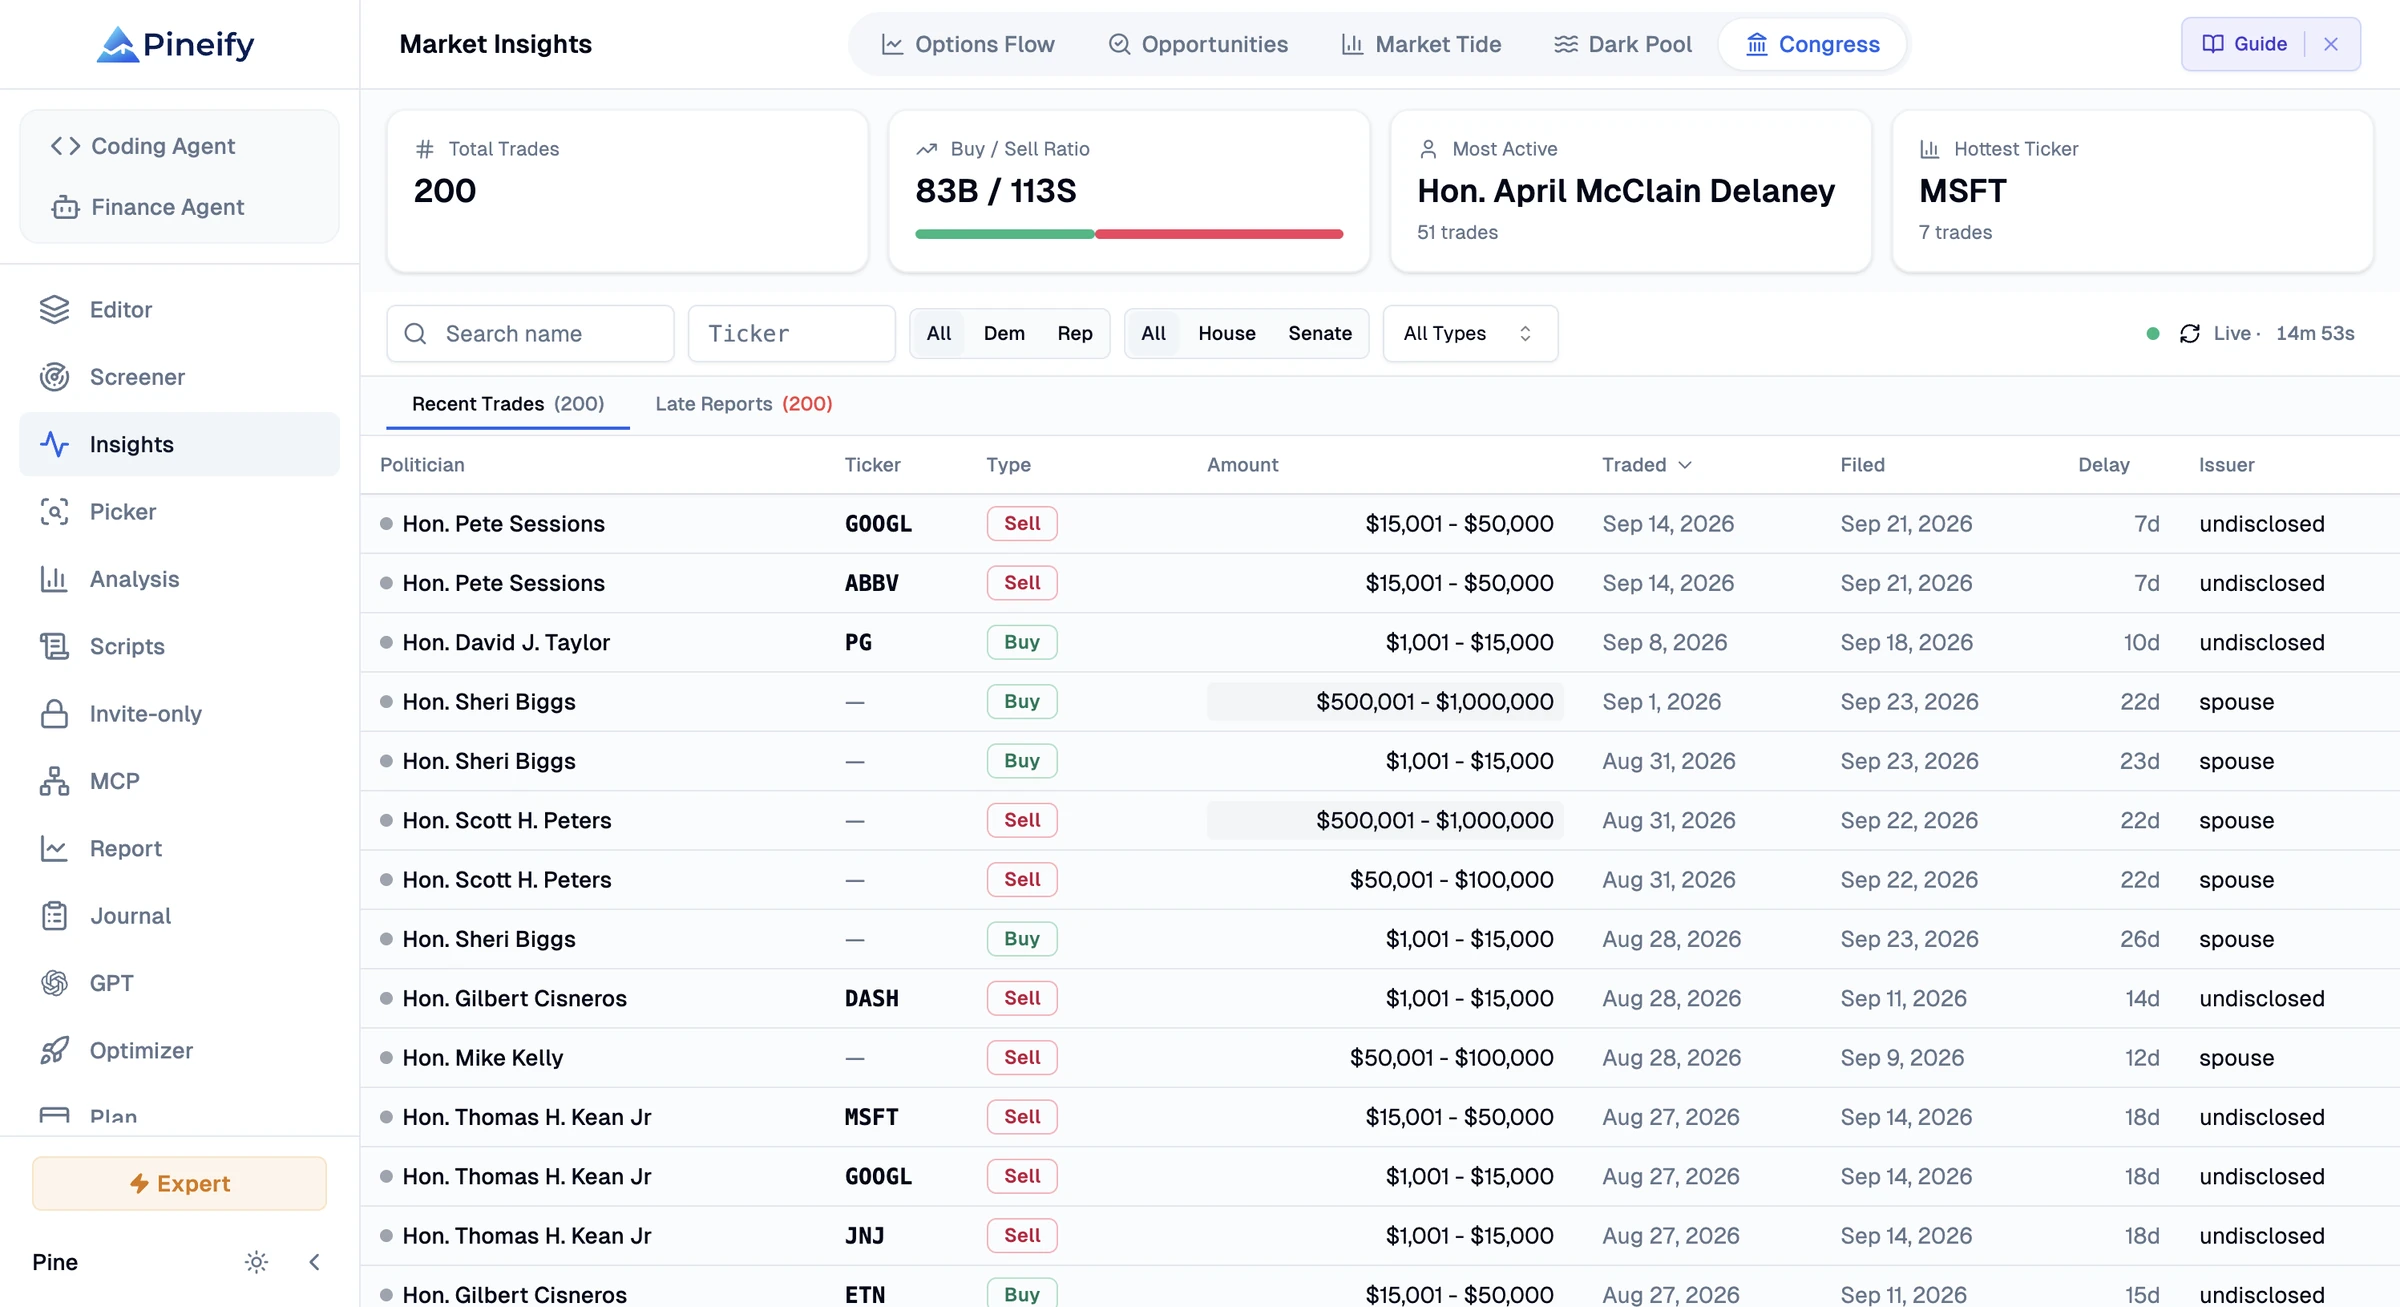Image resolution: width=2400 pixels, height=1307 pixels.
Task: Open the Scripts sidebar icon
Action: tap(54, 646)
